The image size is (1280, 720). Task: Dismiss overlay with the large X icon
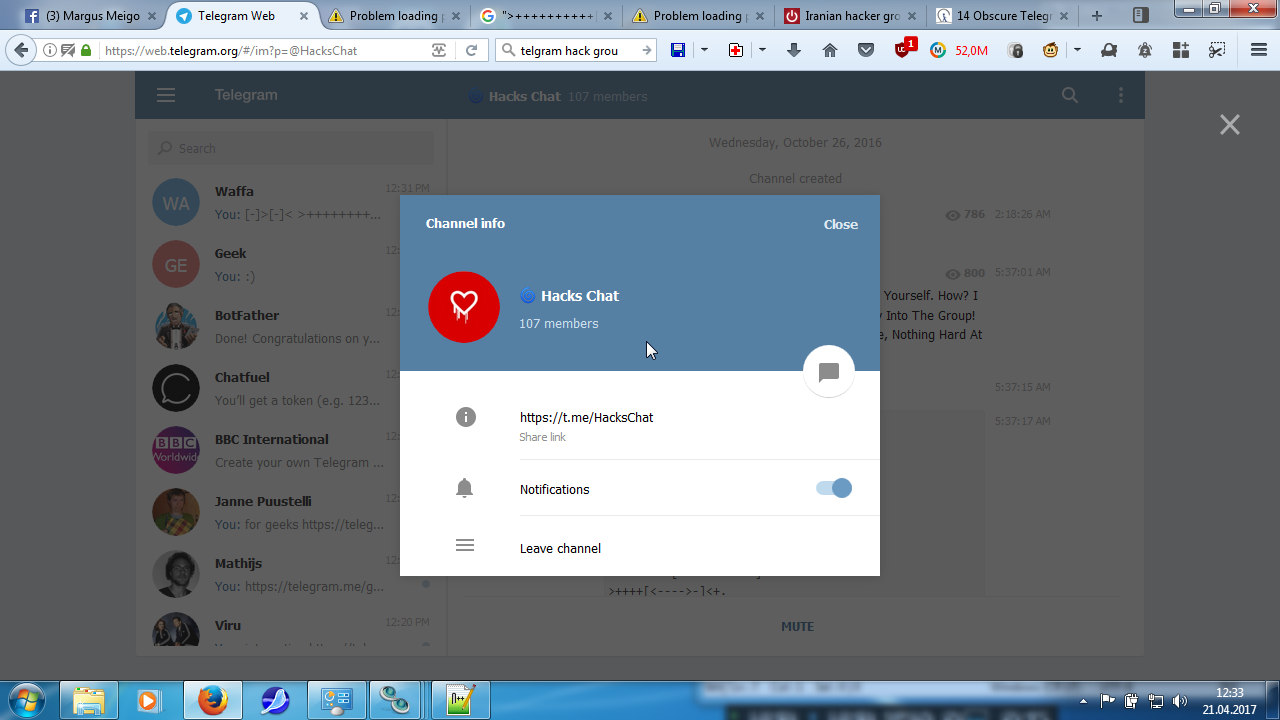(x=1230, y=124)
